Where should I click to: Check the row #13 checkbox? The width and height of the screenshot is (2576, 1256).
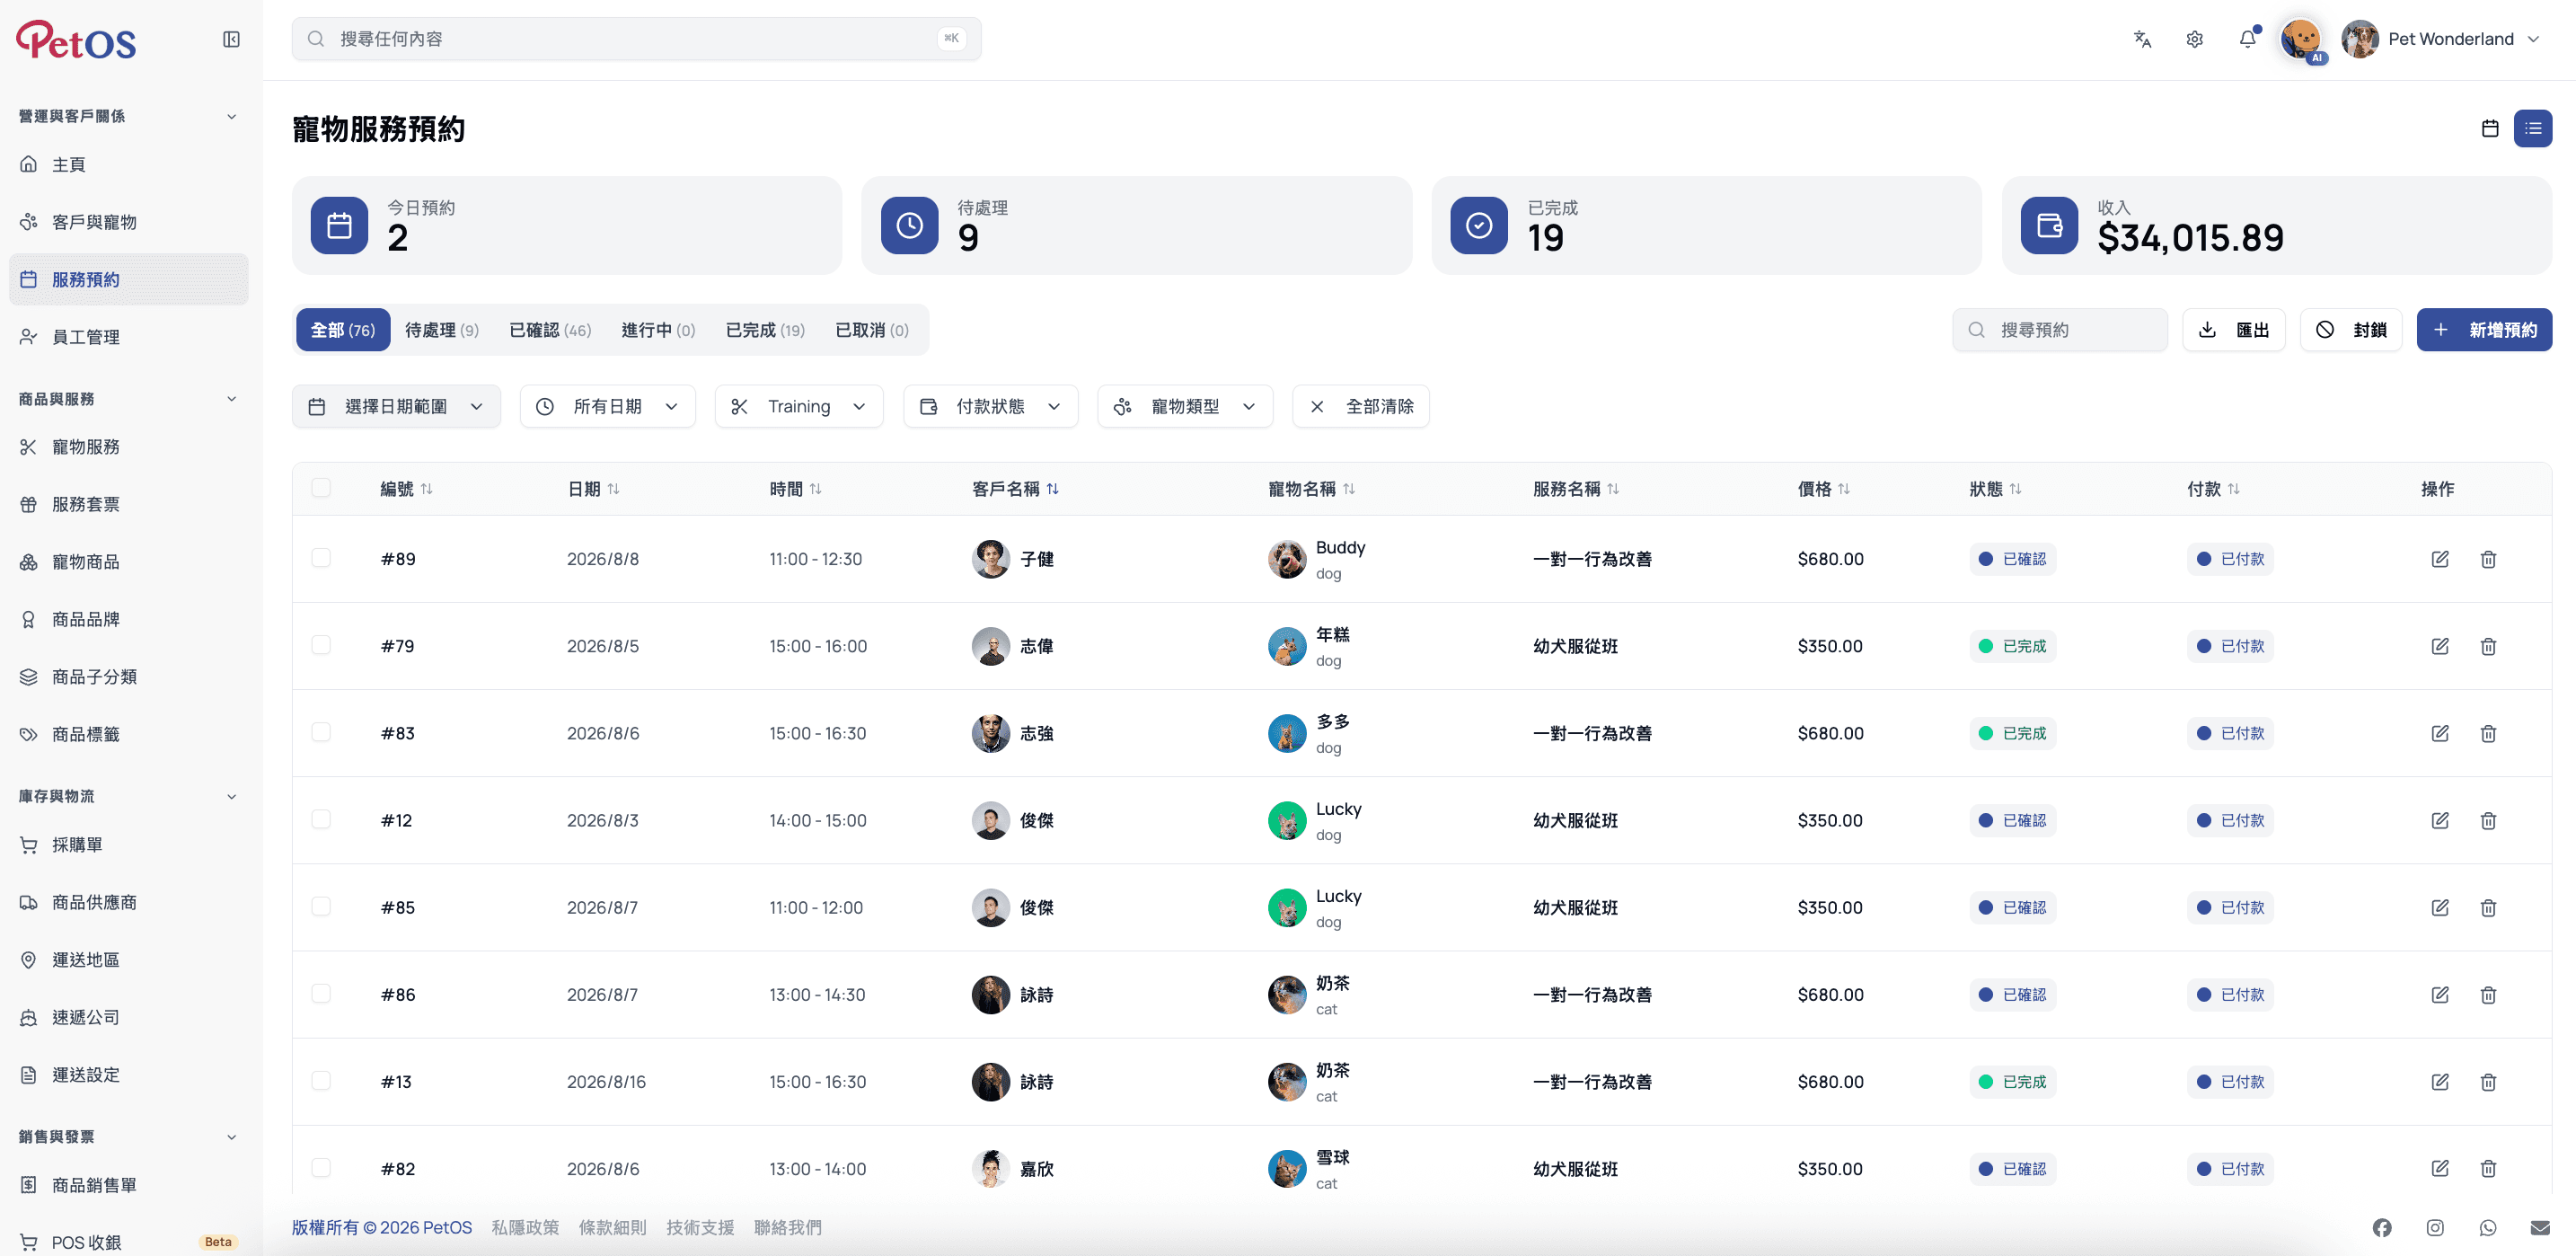coord(321,1080)
